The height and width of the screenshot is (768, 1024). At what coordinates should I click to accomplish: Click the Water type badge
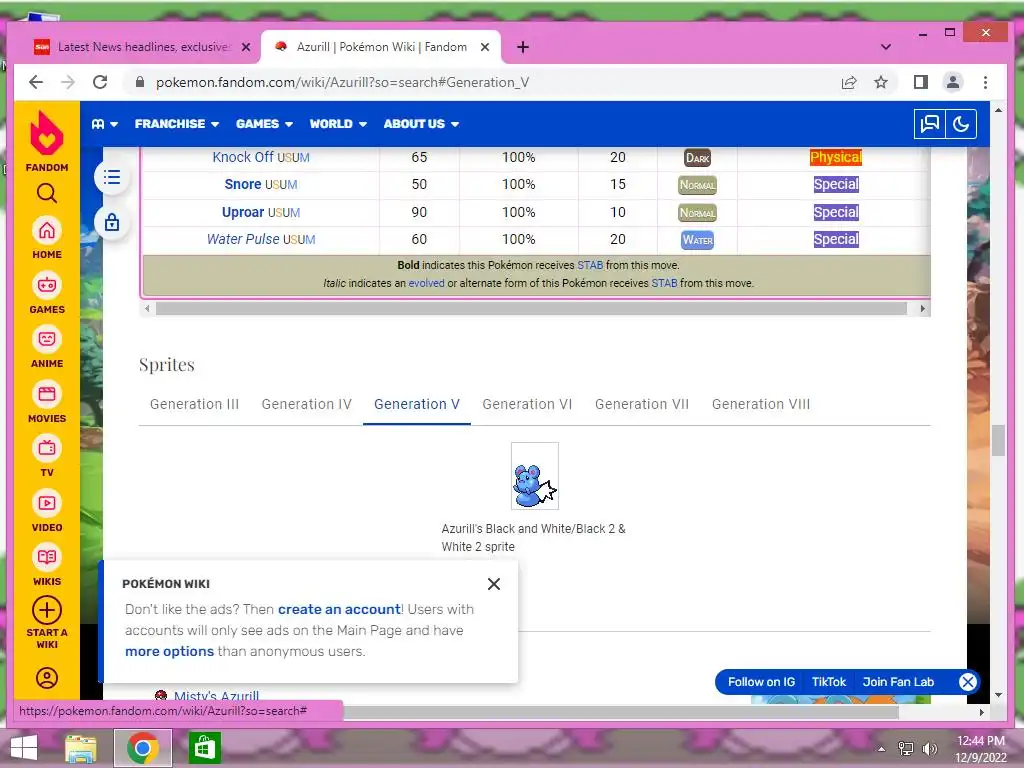[697, 240]
